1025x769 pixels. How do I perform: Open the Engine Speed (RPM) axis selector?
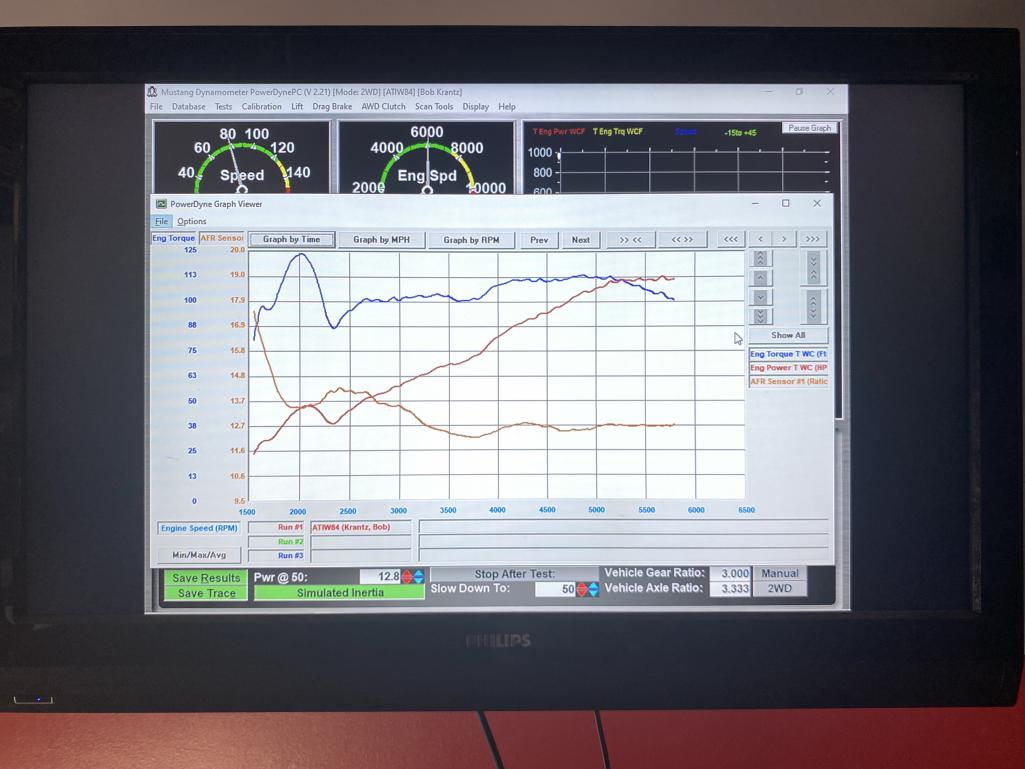click(x=198, y=528)
